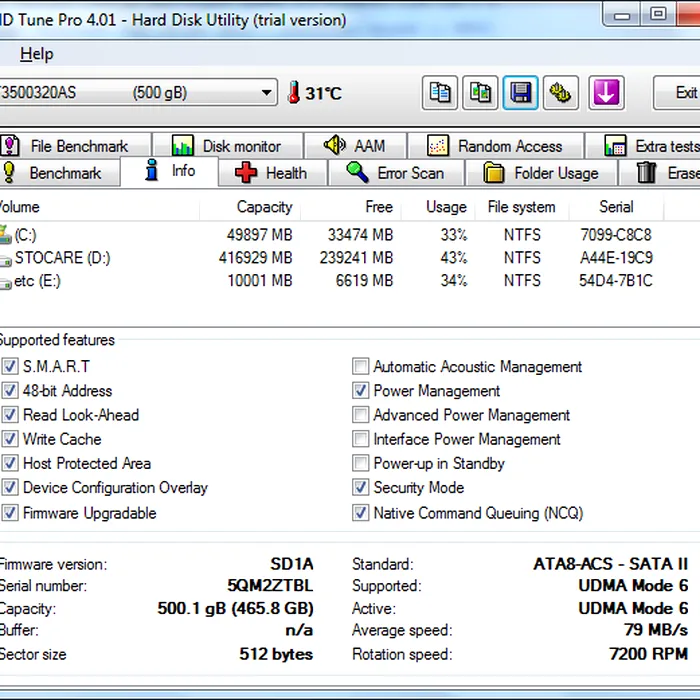Open the Health tab
This screenshot has width=700, height=700.
pos(272,173)
